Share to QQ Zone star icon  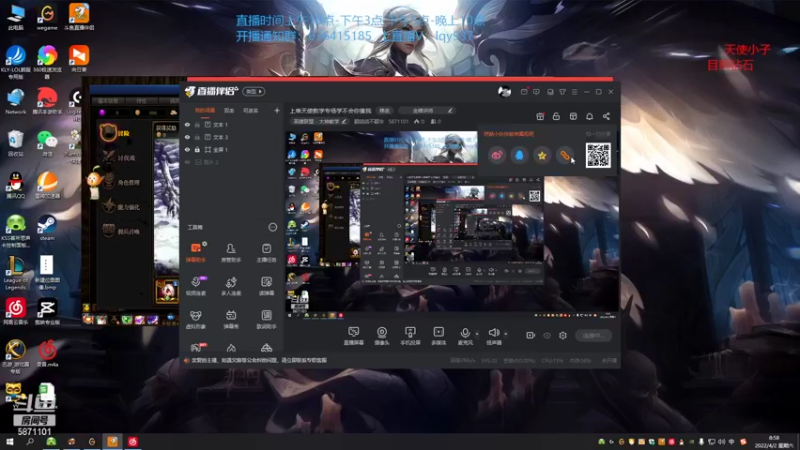[542, 155]
